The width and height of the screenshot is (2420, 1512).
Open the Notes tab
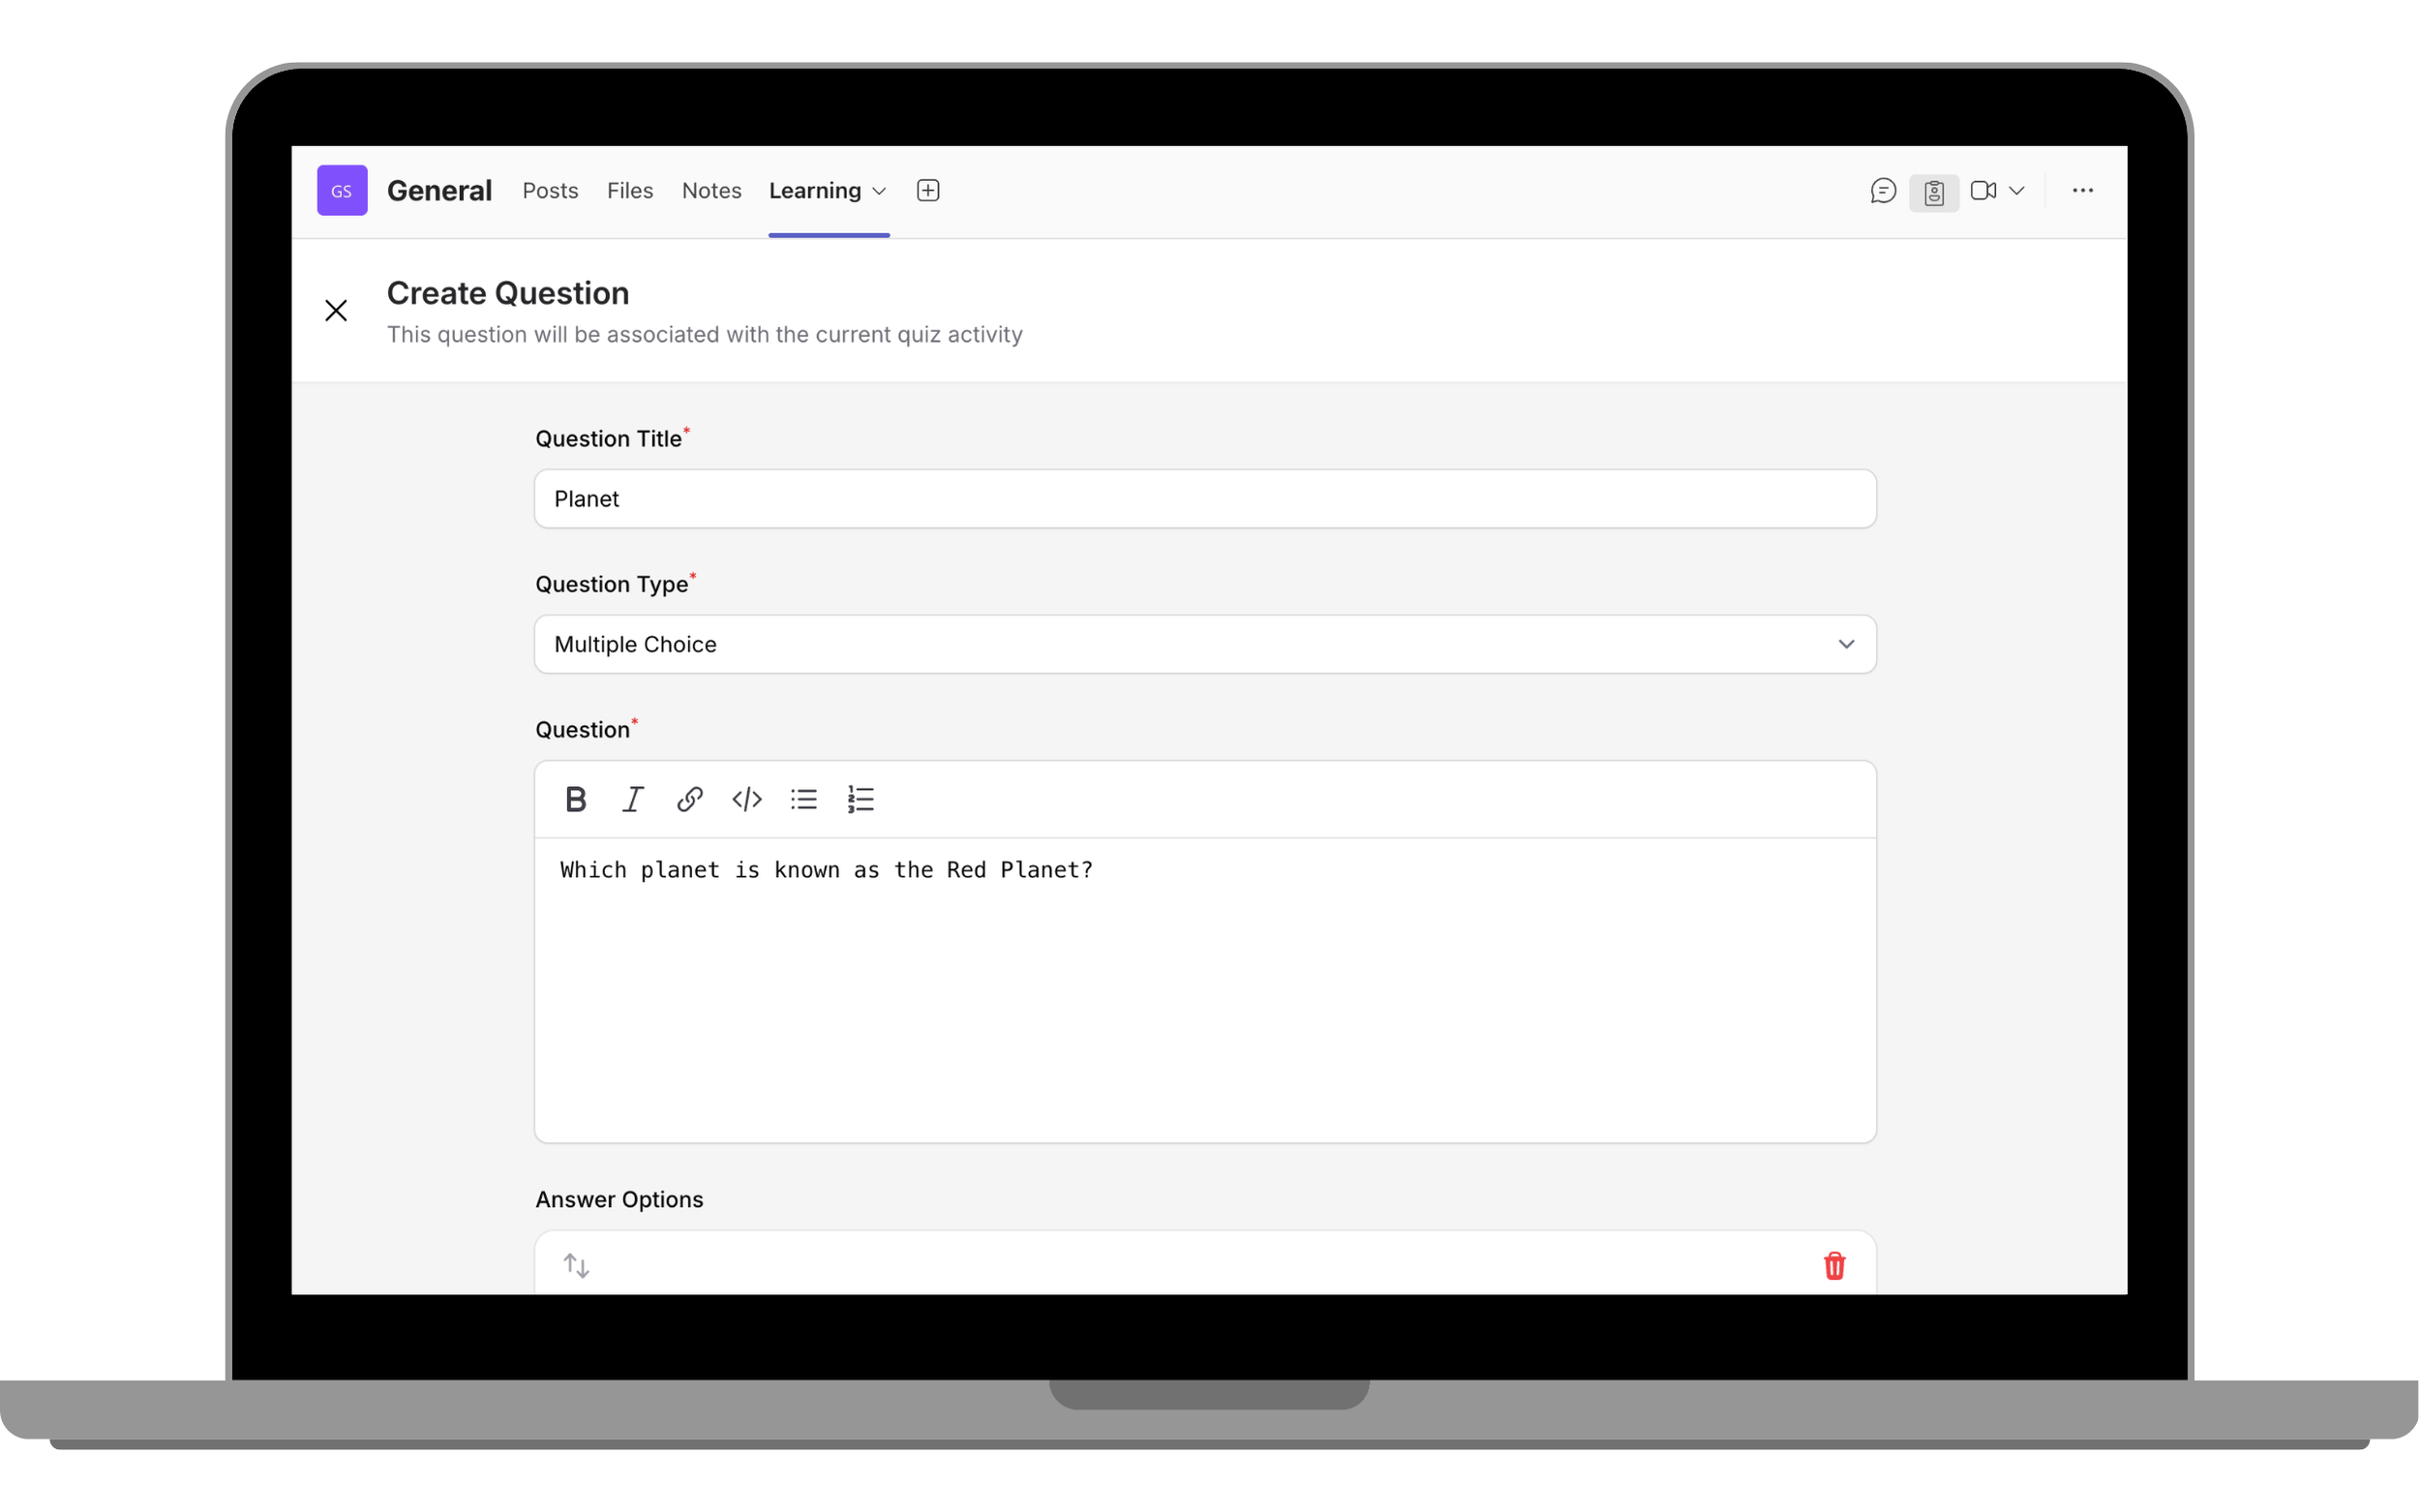(x=711, y=190)
